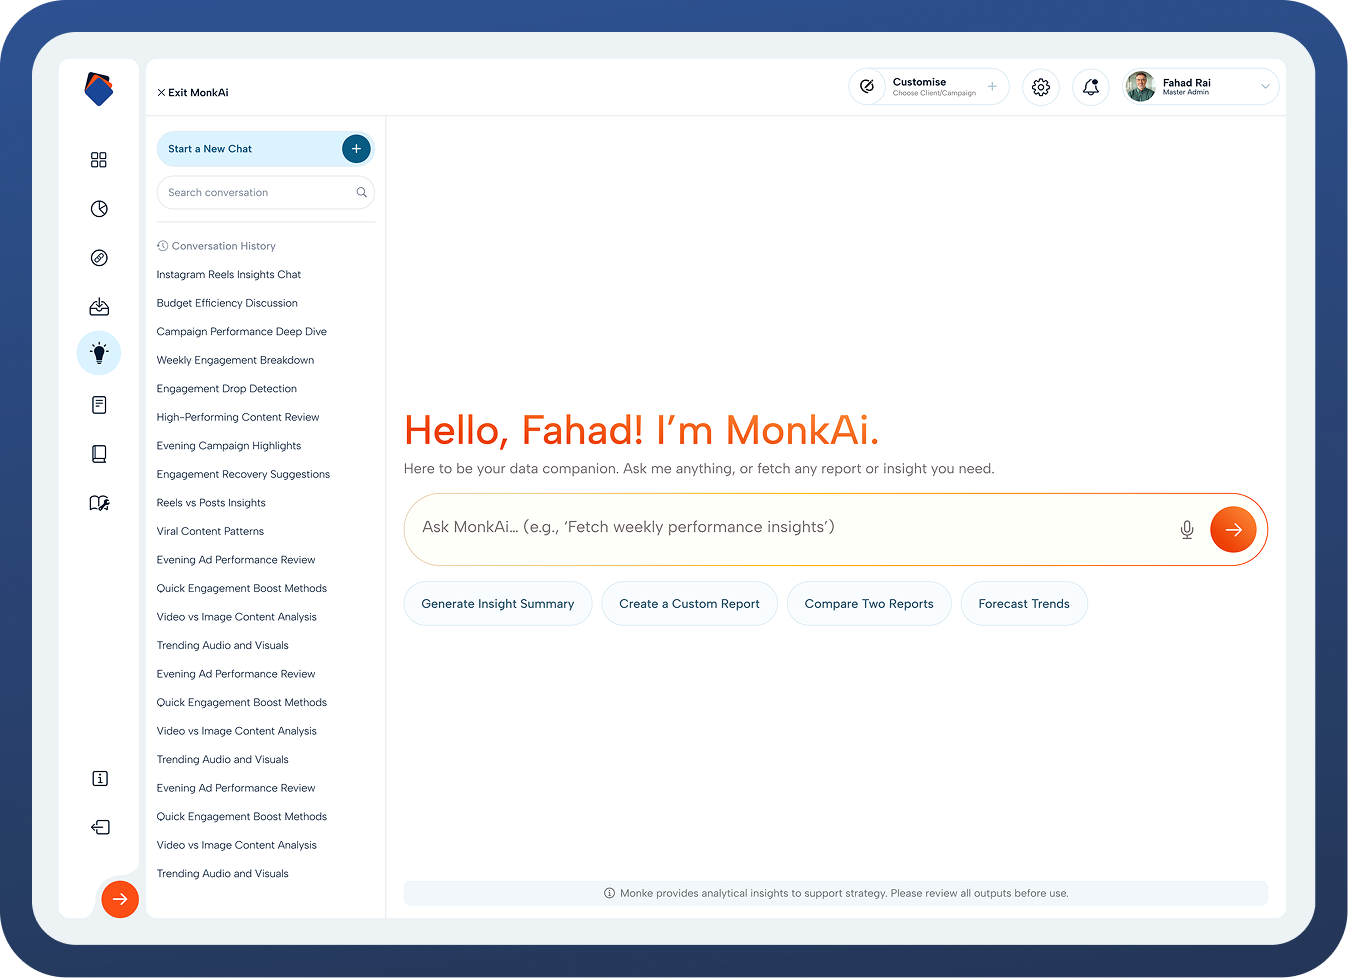1348x978 pixels.
Task: Open the settings gear icon
Action: click(1041, 87)
